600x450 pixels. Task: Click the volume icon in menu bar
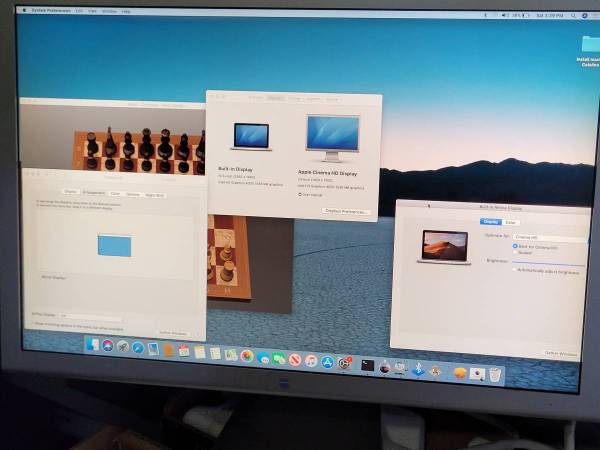(x=505, y=15)
